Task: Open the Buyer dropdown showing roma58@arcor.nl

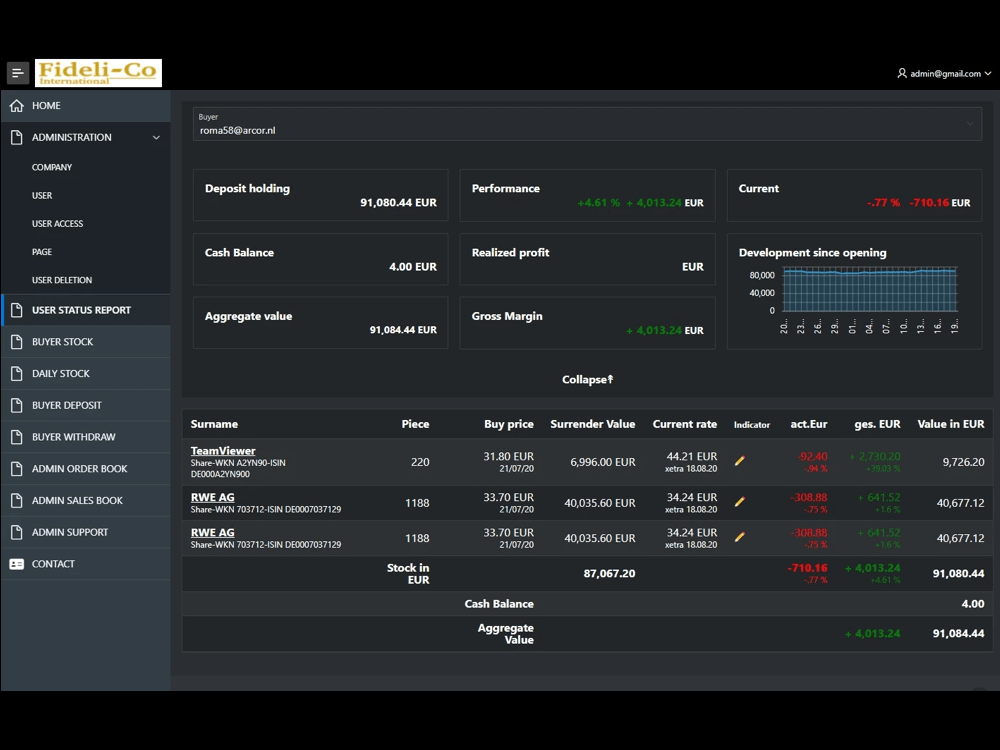Action: 587,124
